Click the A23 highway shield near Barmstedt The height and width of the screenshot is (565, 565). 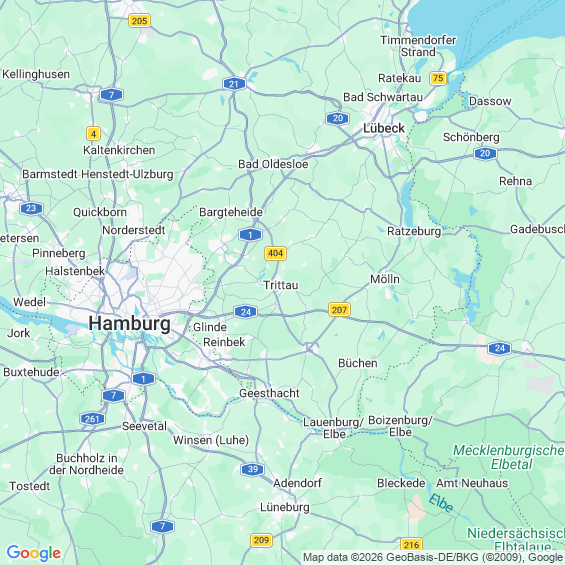[31, 208]
